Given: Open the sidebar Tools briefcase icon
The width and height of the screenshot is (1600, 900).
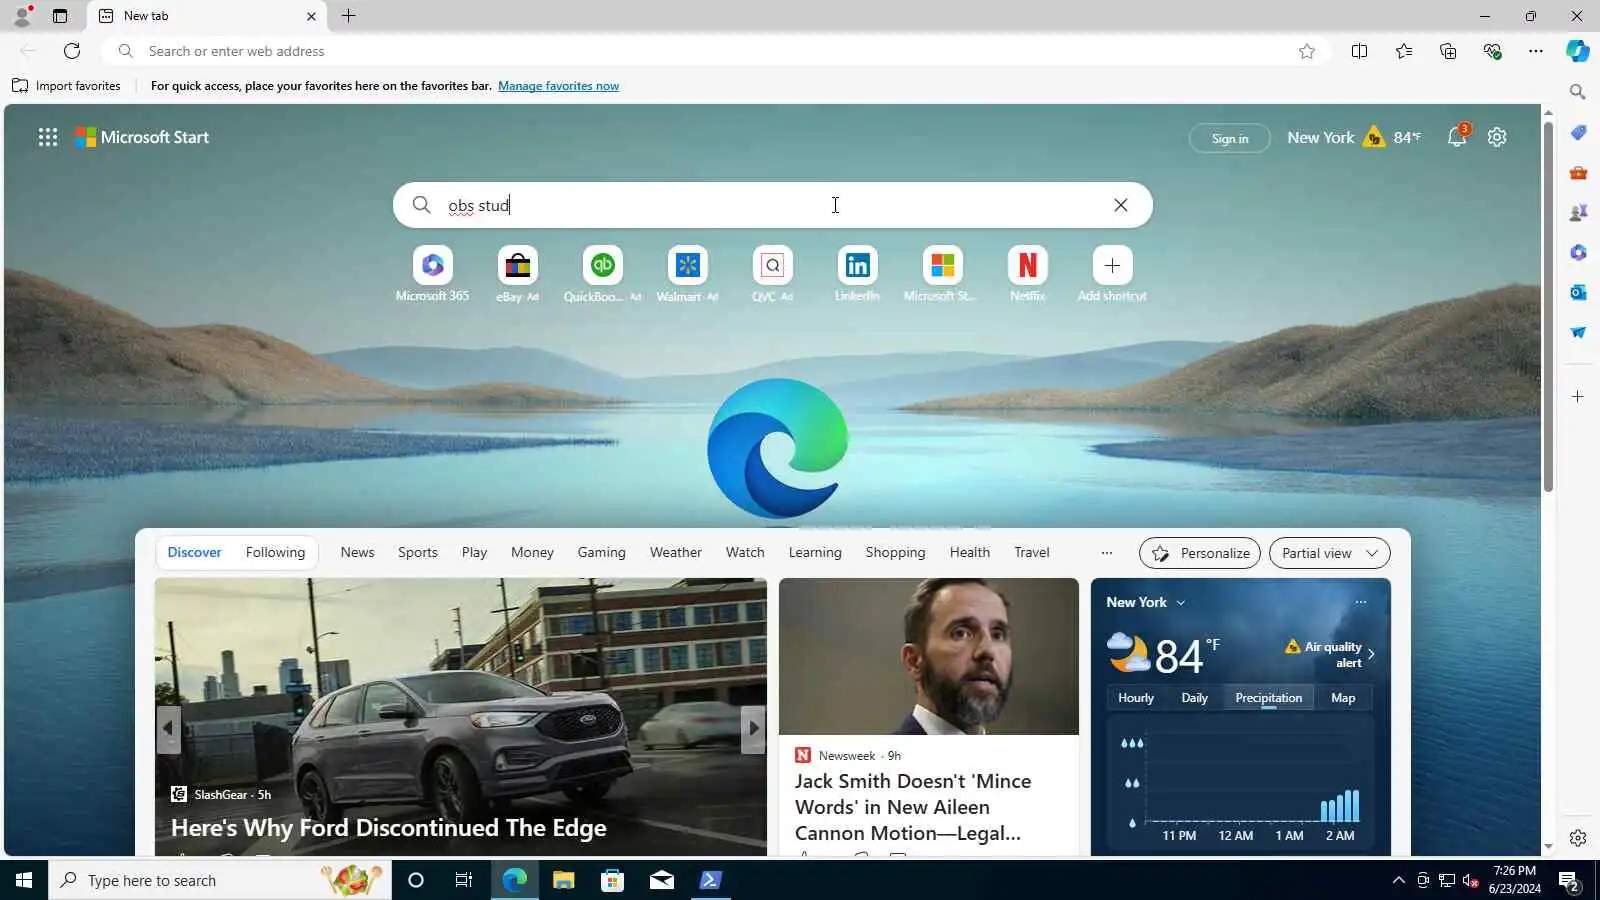Looking at the screenshot, I should point(1578,173).
